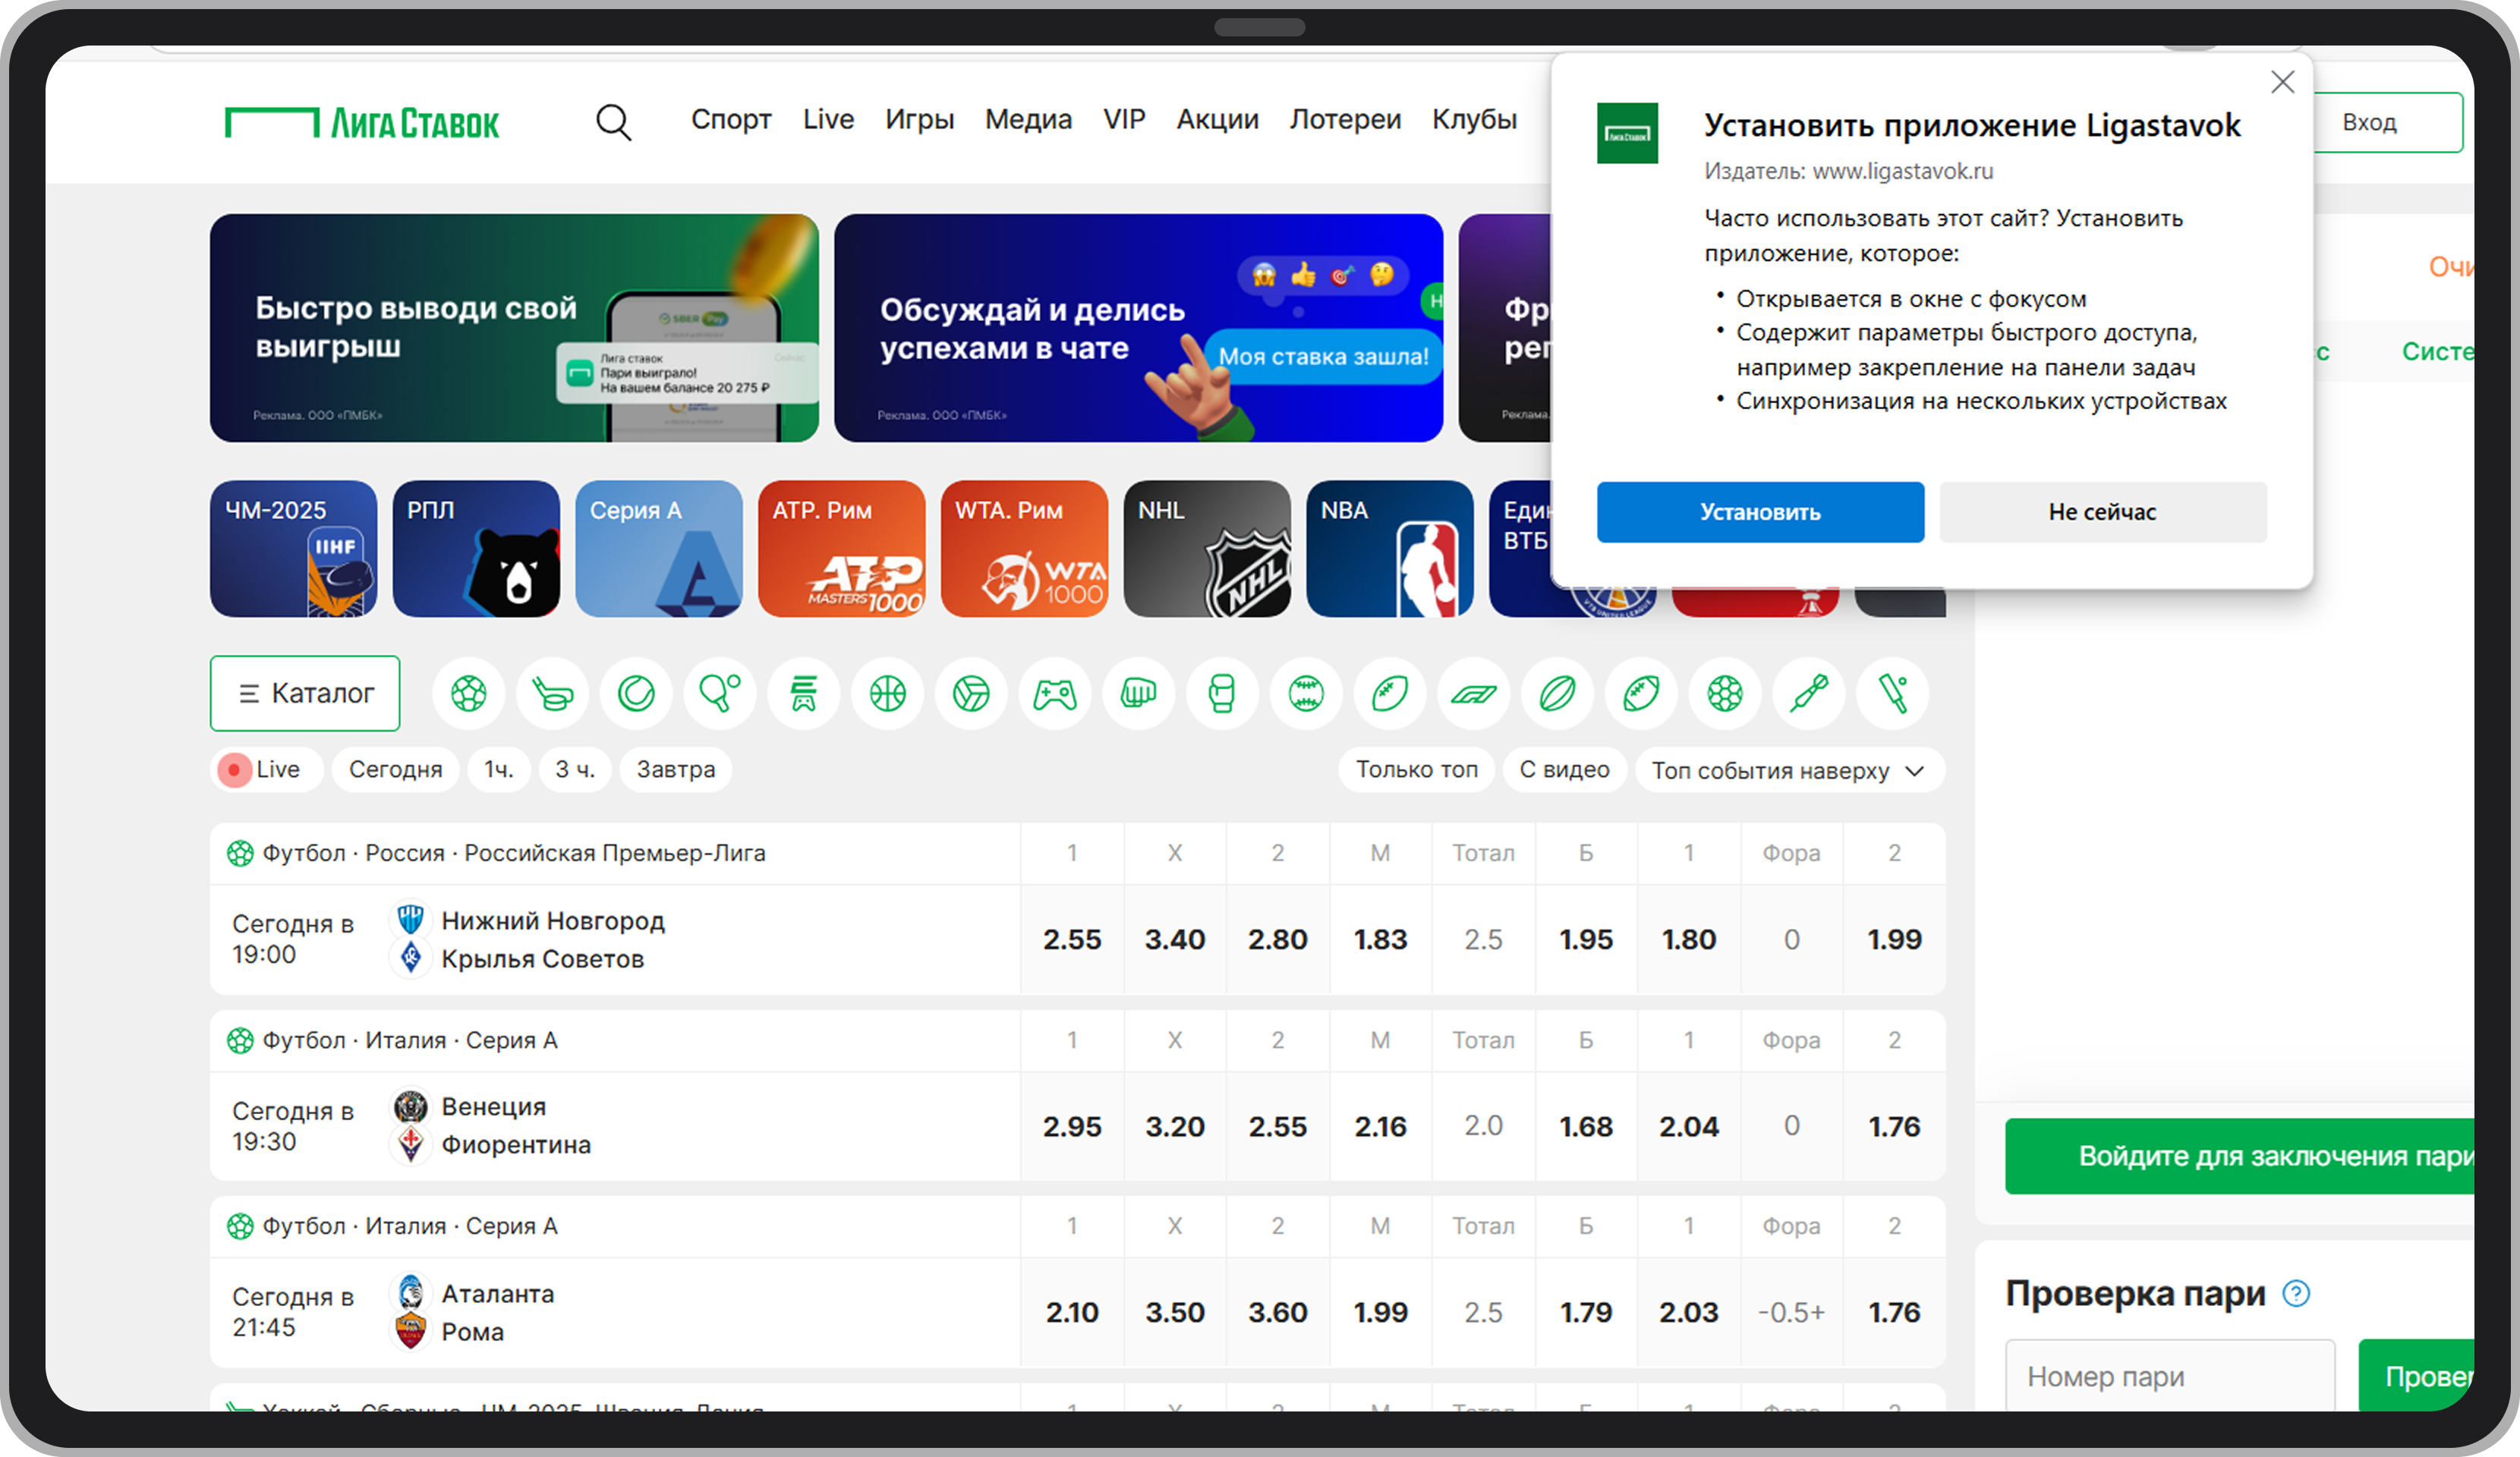Select the tennis ball sport filter
This screenshot has width=2520, height=1457.
coord(636,693)
